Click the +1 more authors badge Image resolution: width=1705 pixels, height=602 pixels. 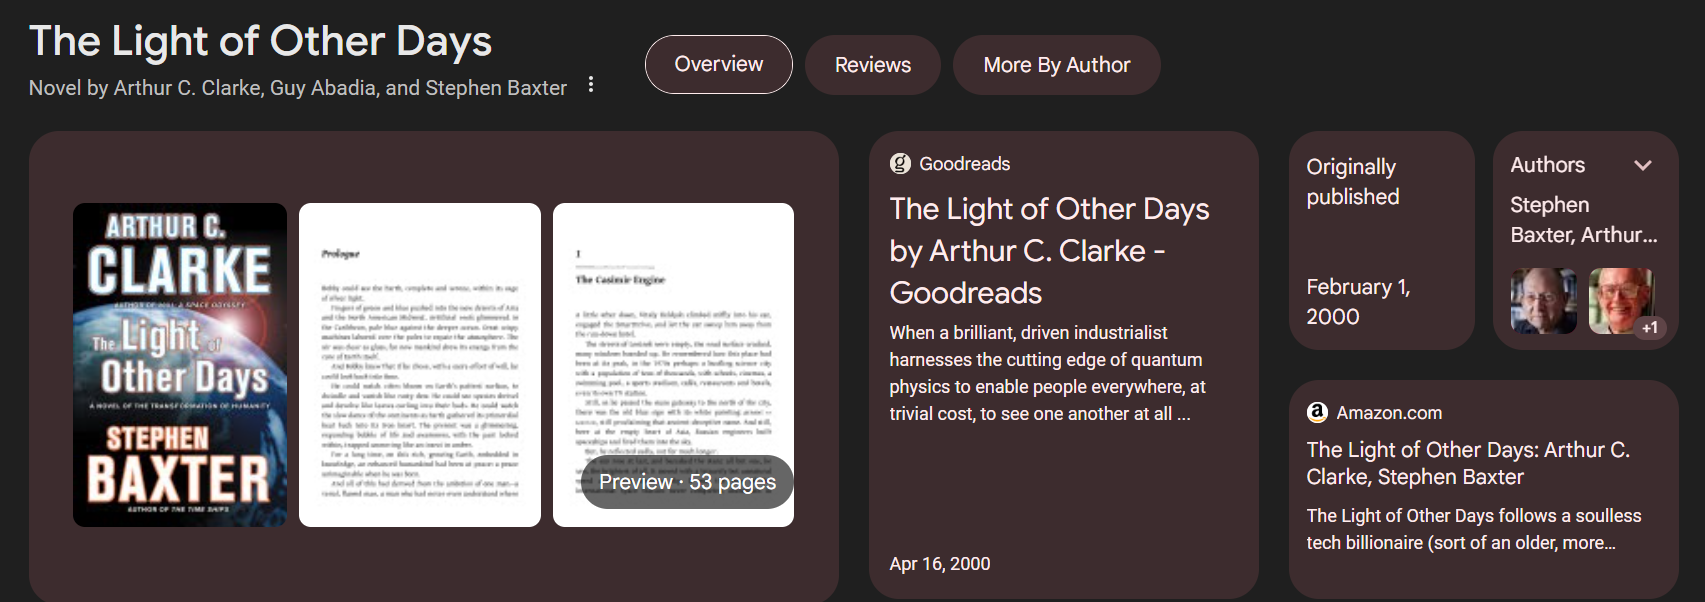coord(1649,328)
